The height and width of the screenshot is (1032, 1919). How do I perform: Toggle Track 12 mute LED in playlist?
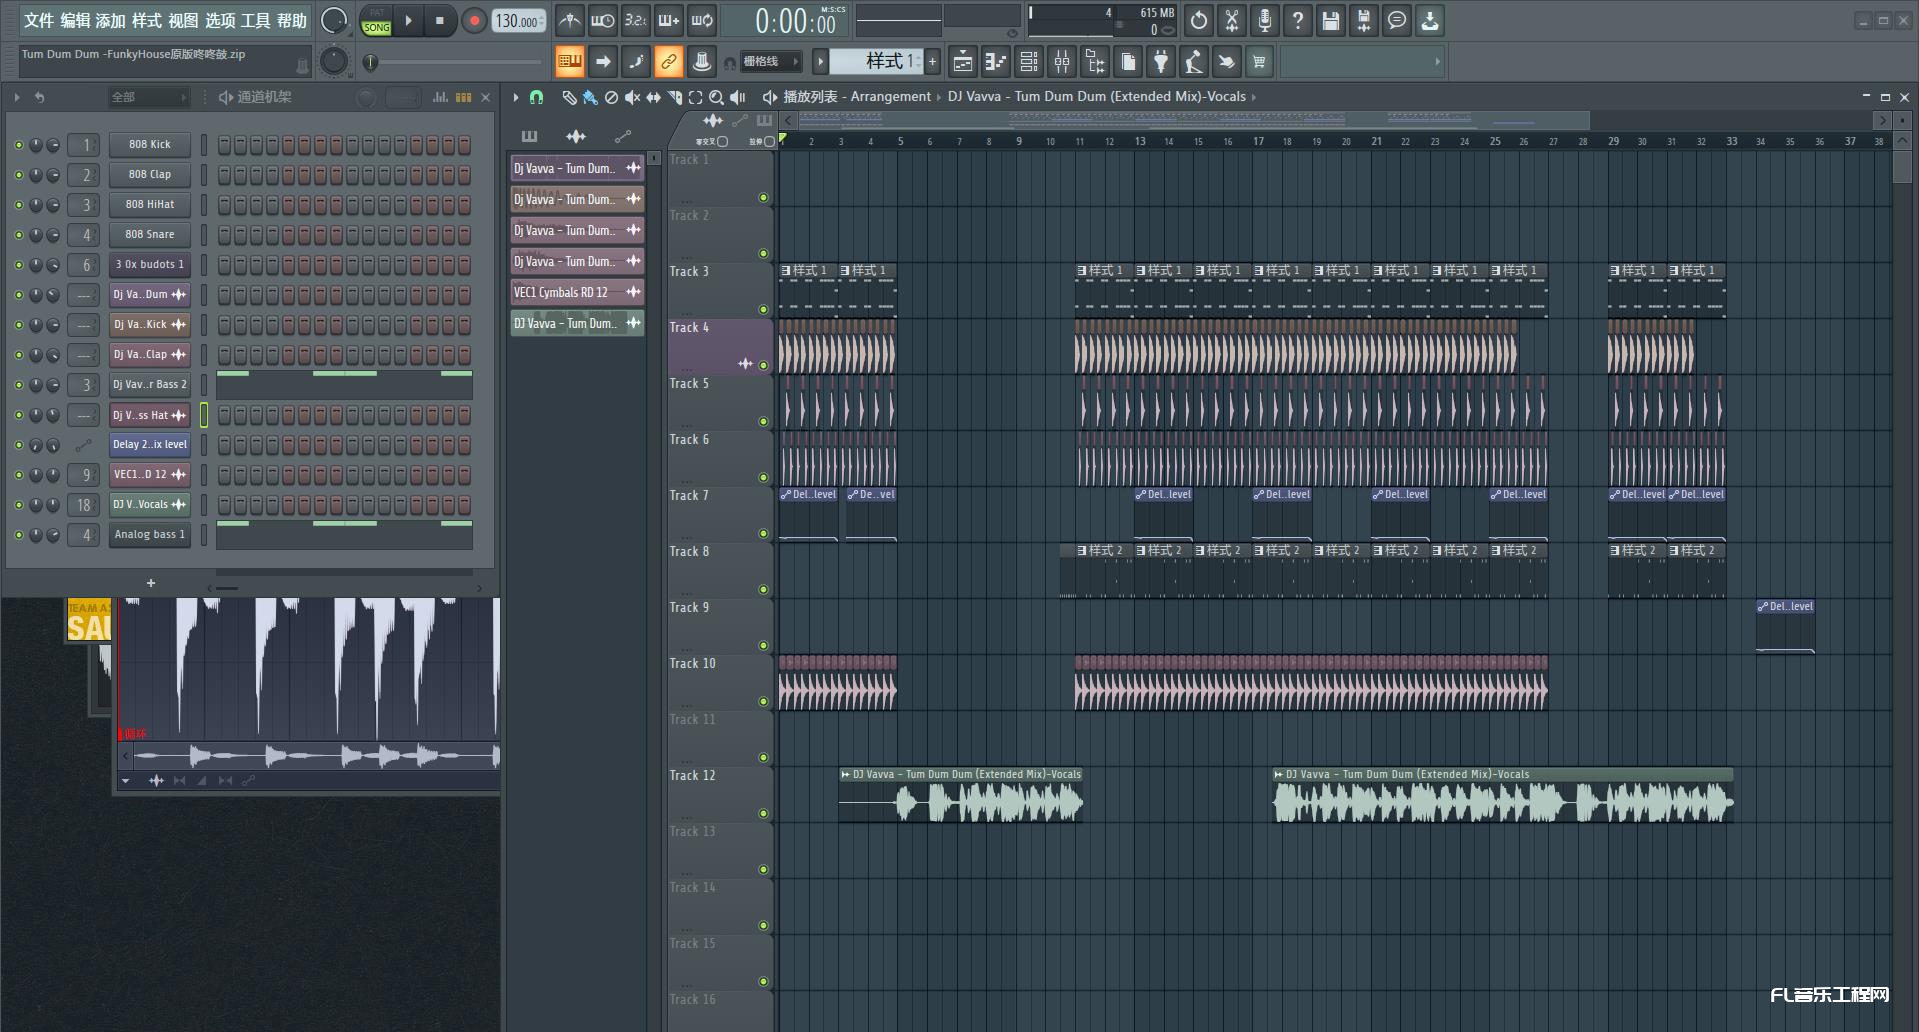763,813
